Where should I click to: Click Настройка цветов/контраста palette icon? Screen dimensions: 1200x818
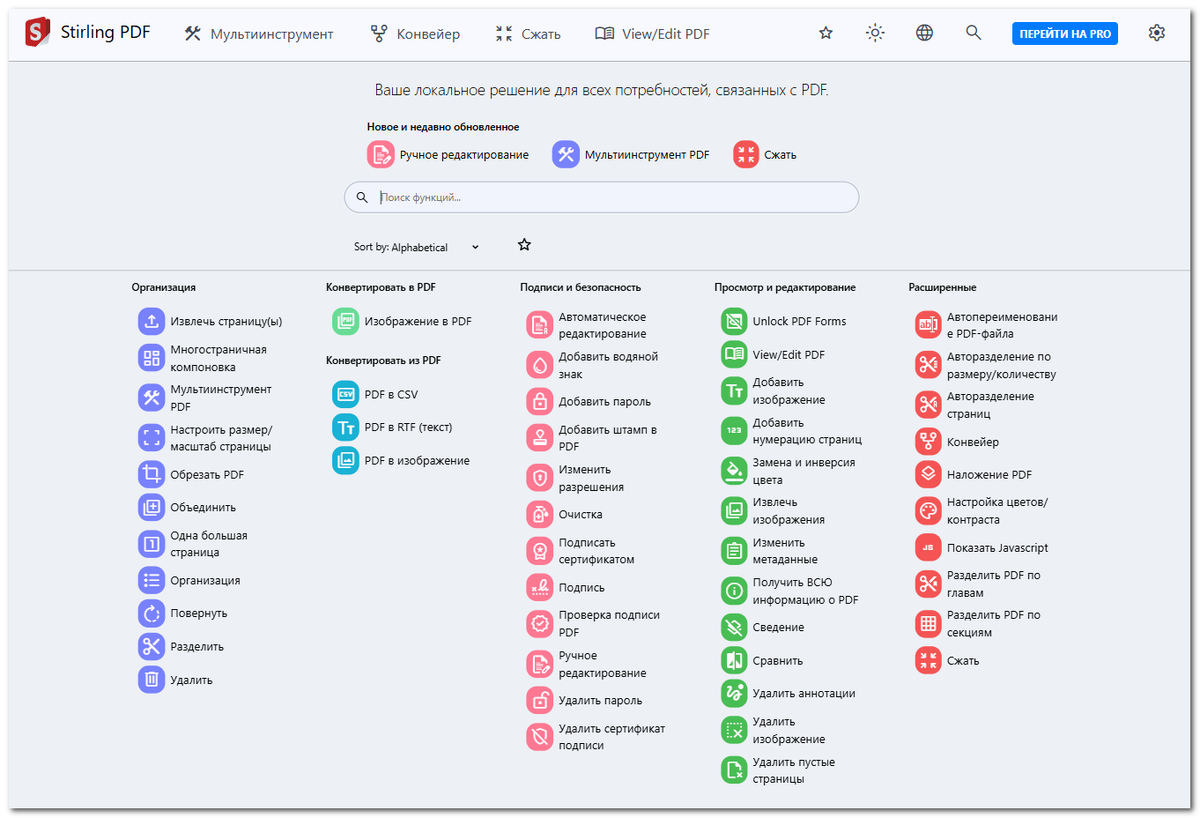click(929, 511)
